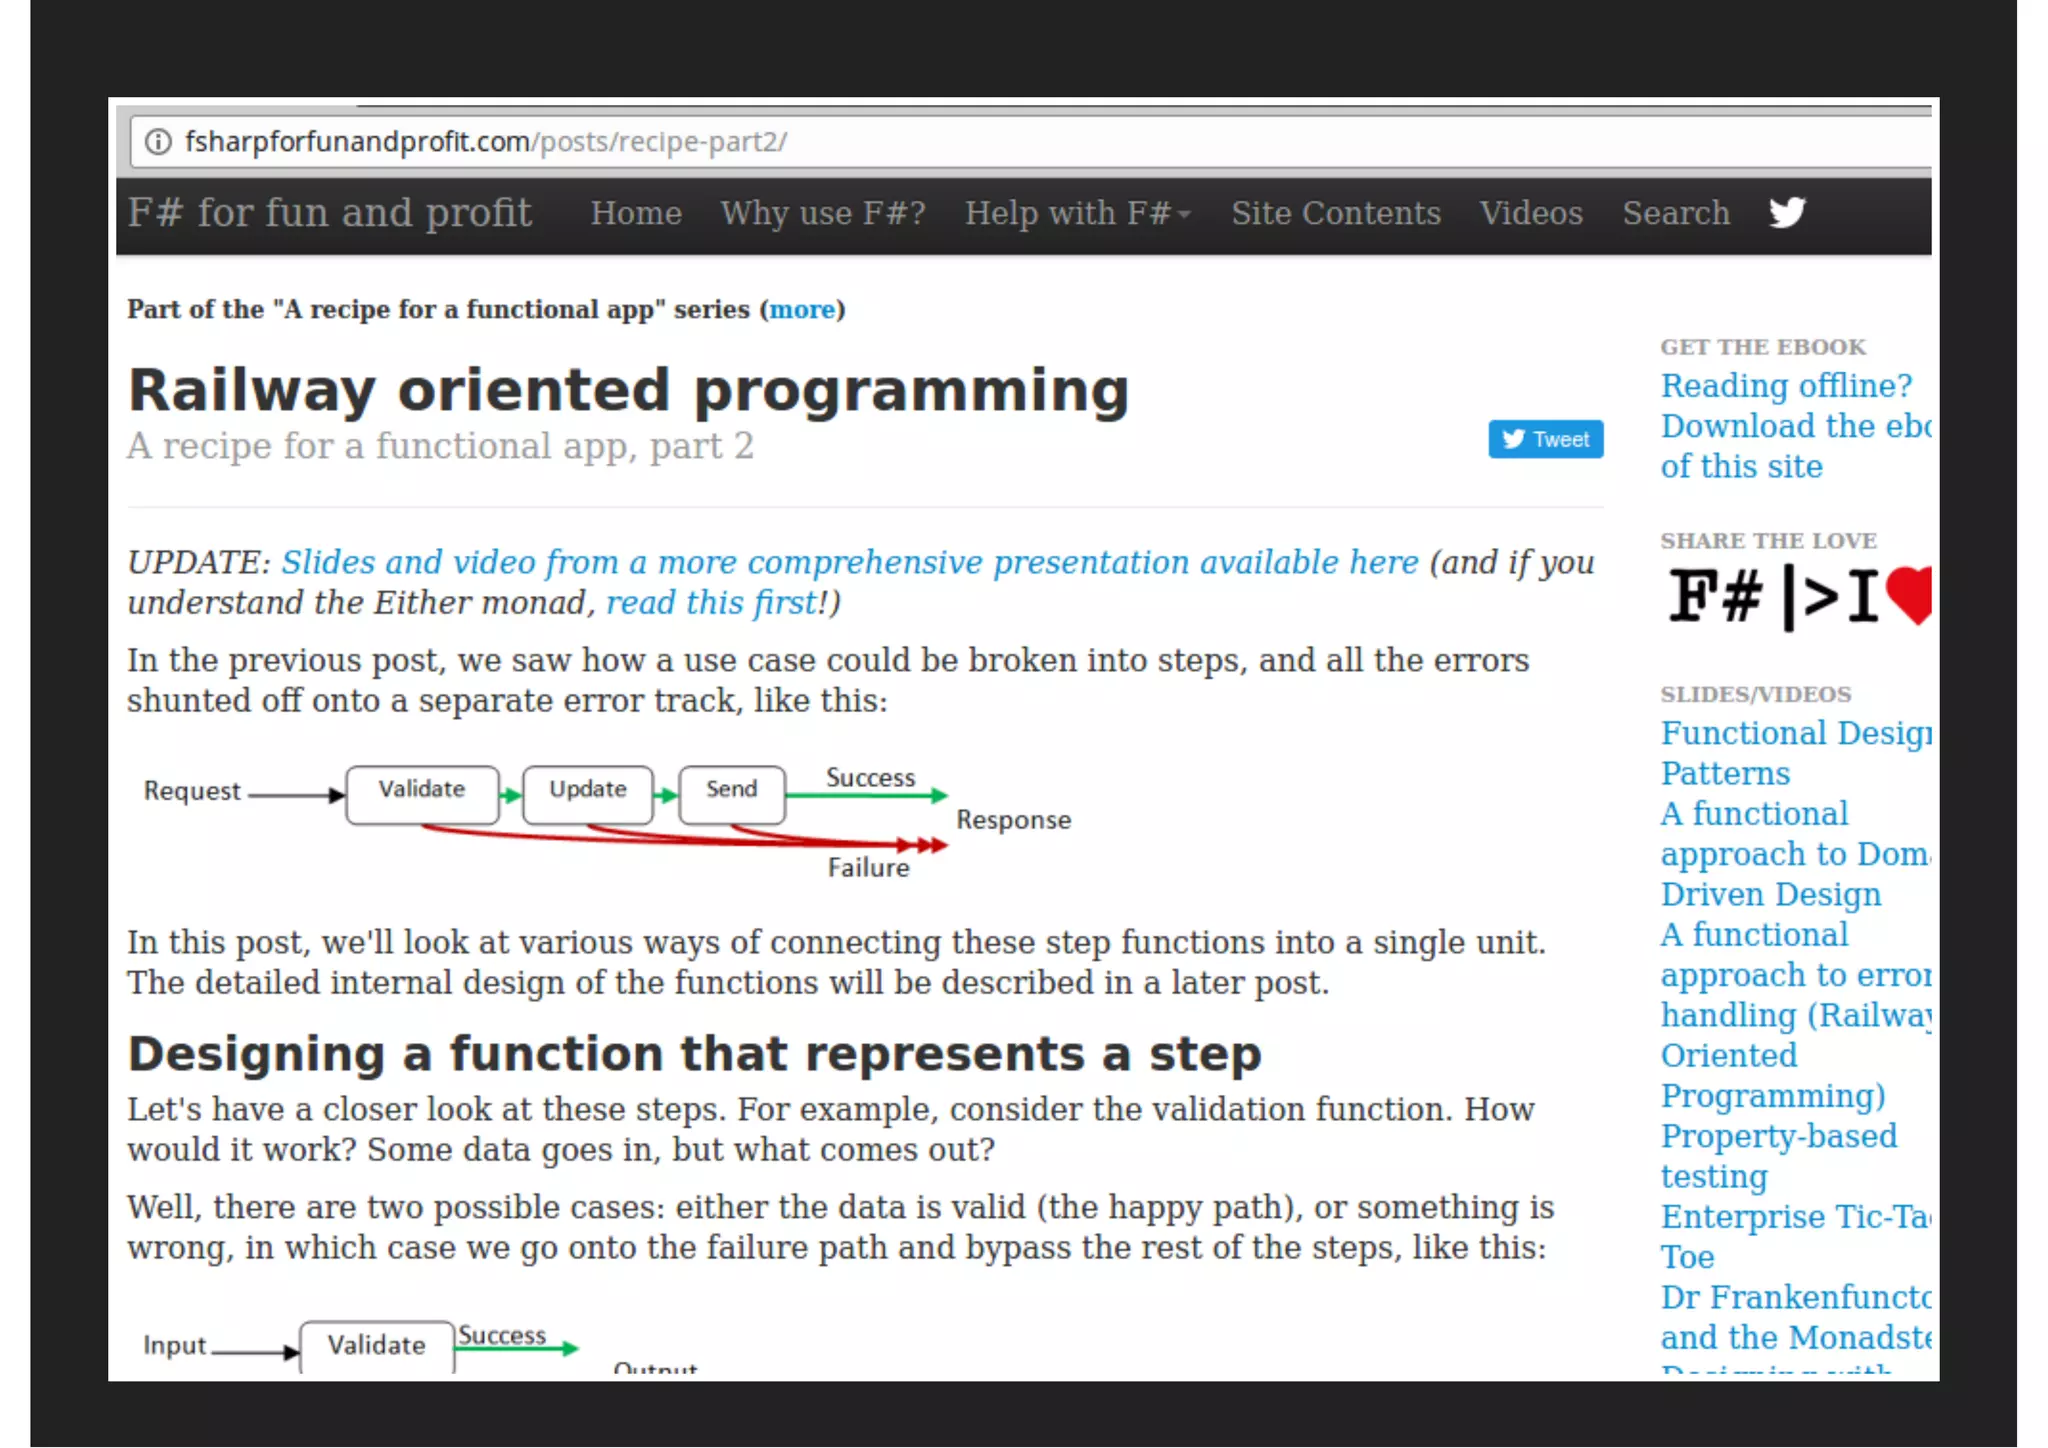
Task: Click the Twitter bird icon in navbar
Action: [x=1786, y=213]
